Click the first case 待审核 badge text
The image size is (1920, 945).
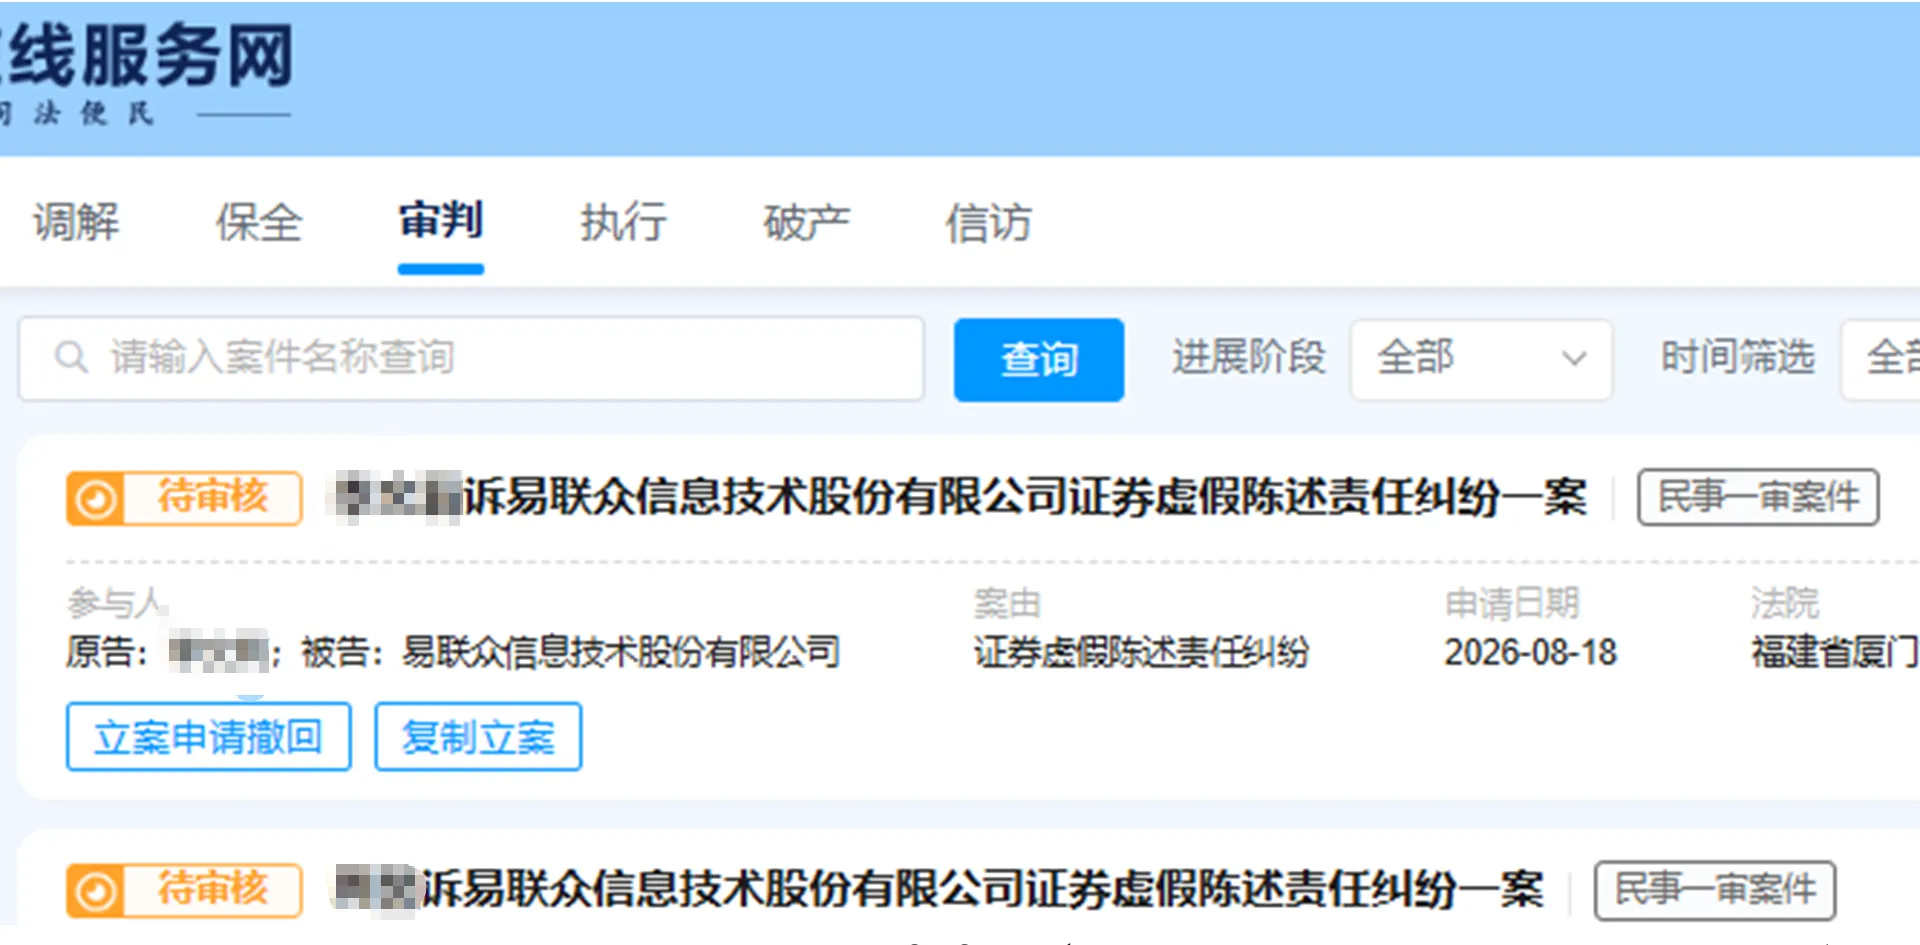tap(213, 497)
